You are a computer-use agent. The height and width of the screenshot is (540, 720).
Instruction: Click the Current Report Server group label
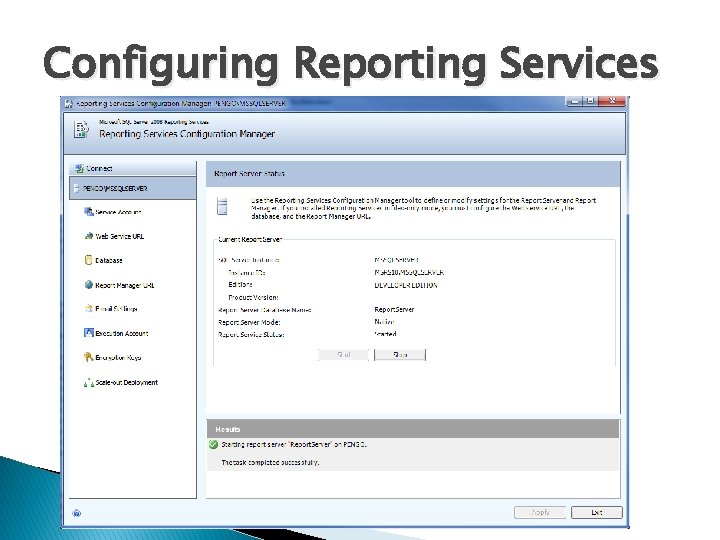249,240
